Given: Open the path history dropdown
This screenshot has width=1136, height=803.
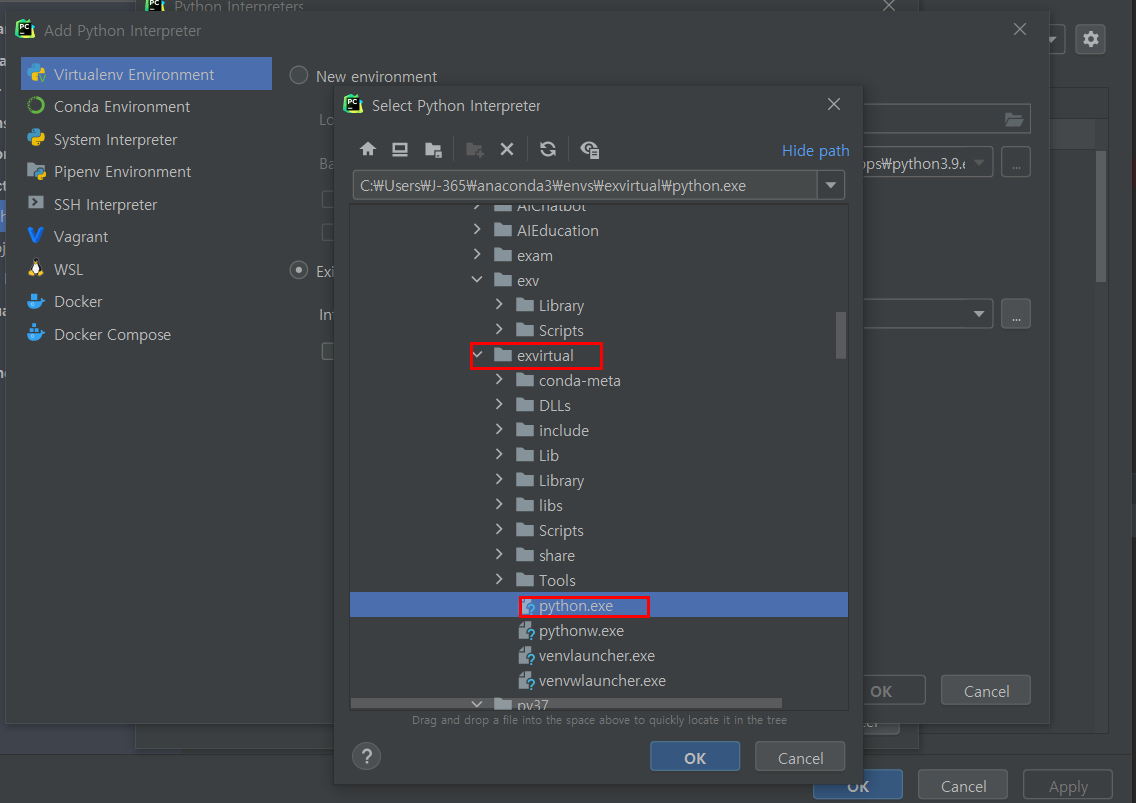Looking at the screenshot, I should coord(831,186).
